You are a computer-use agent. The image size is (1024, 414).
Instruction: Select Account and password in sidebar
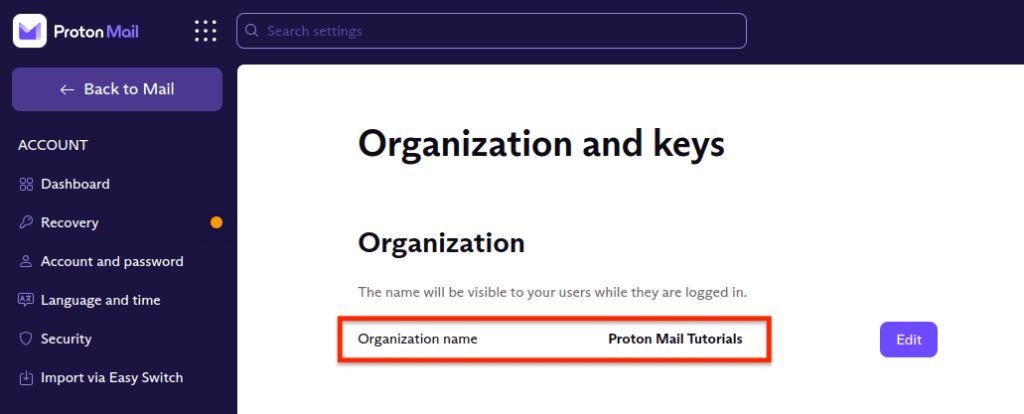(112, 262)
